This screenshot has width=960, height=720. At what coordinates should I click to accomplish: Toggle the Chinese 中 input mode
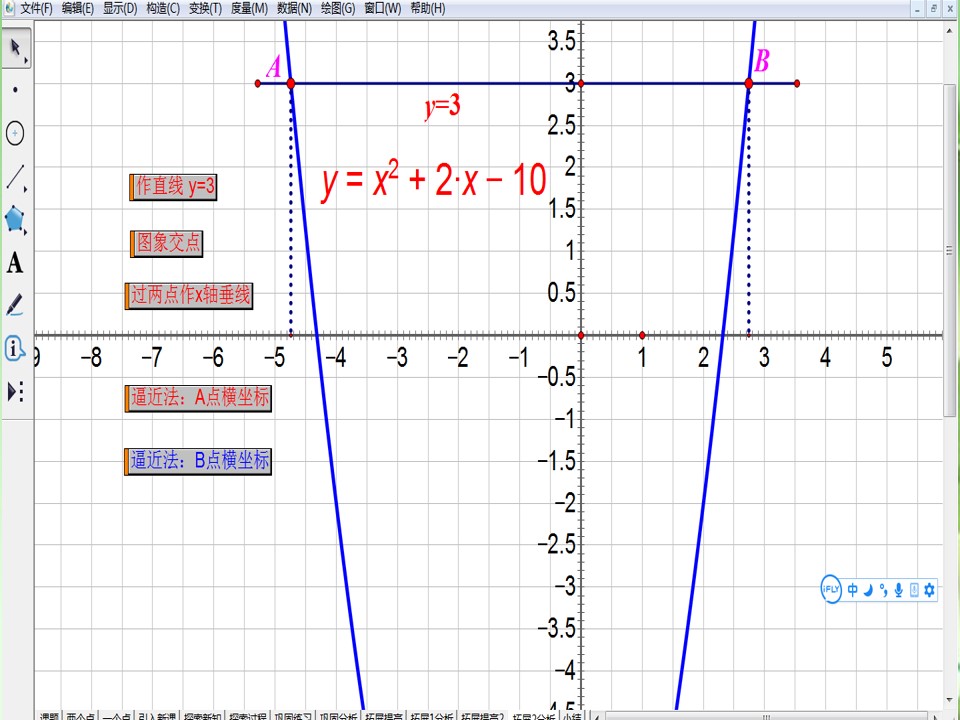pos(852,590)
